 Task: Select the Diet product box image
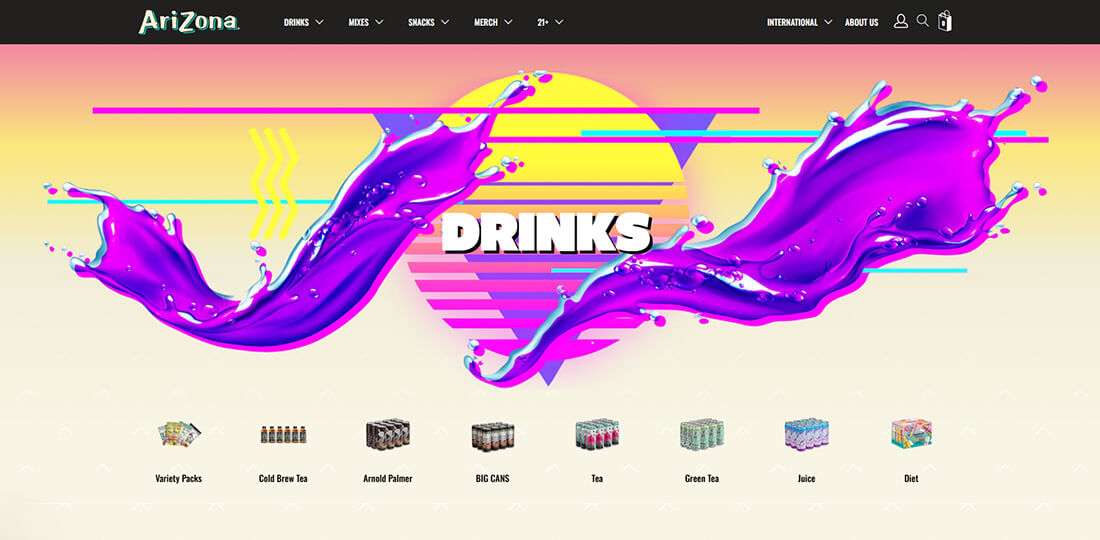[x=911, y=433]
